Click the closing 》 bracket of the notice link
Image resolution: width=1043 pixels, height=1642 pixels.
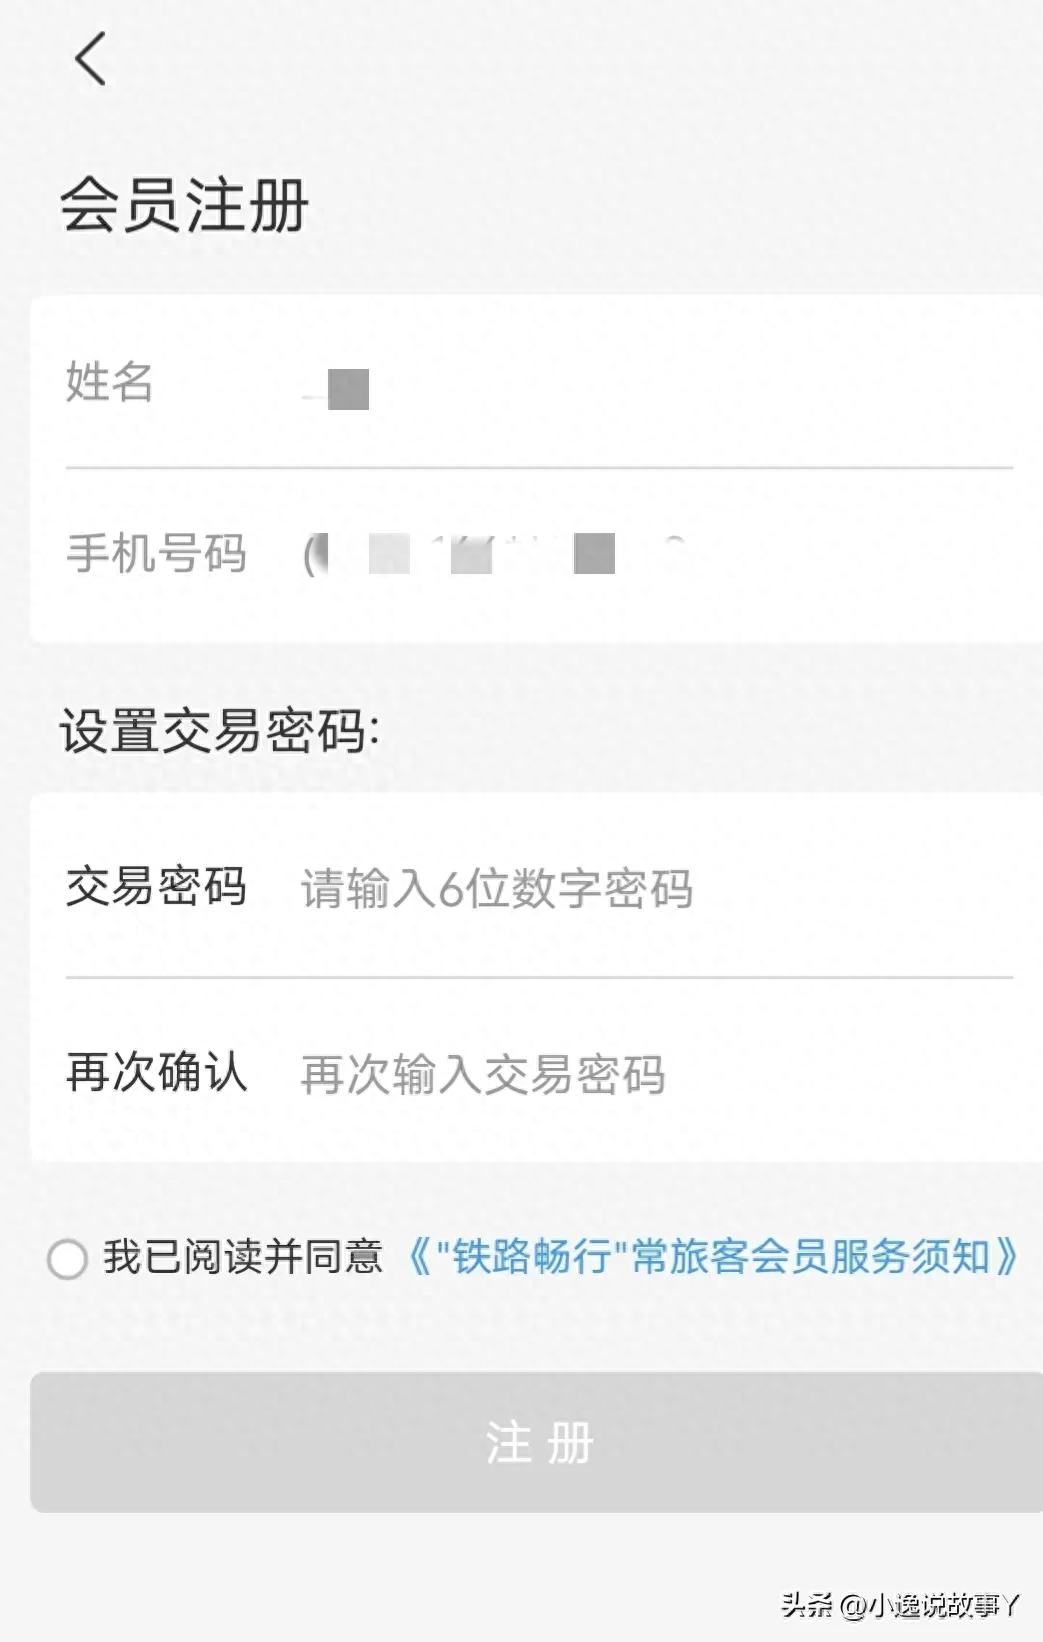coord(1007,1257)
